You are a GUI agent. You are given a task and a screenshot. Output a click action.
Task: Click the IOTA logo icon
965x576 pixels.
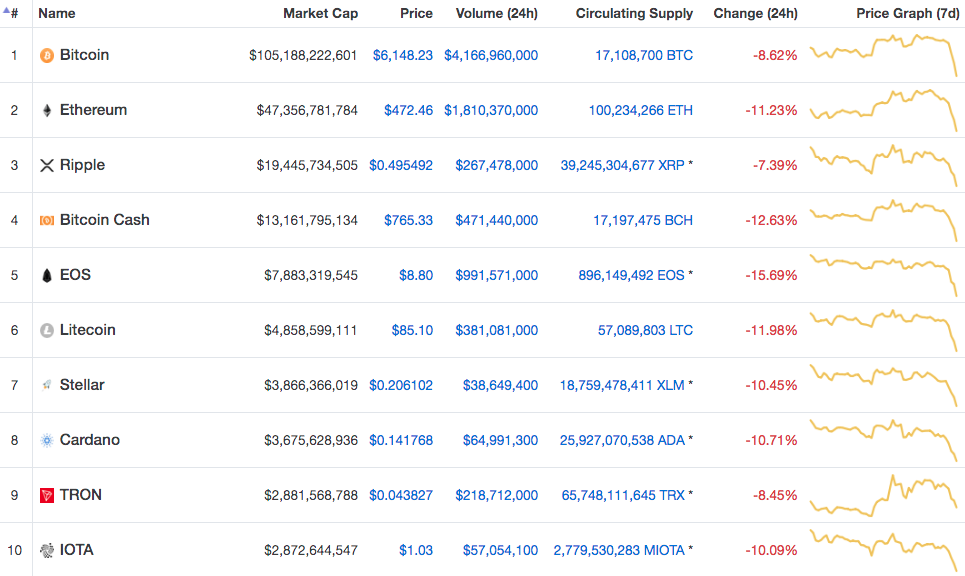tap(46, 551)
